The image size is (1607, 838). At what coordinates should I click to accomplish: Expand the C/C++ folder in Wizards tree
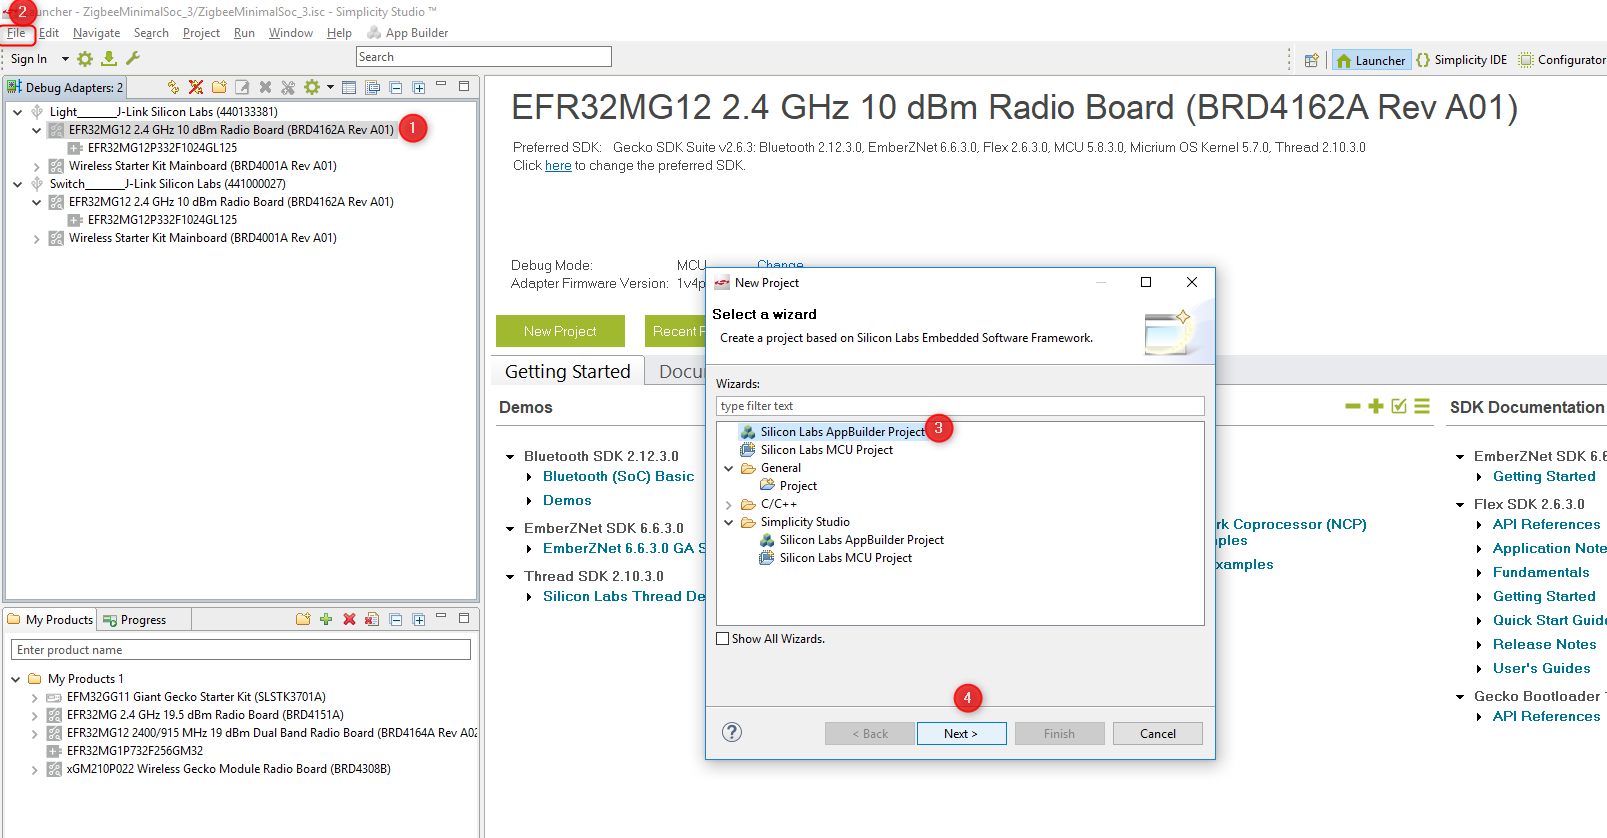pos(729,505)
